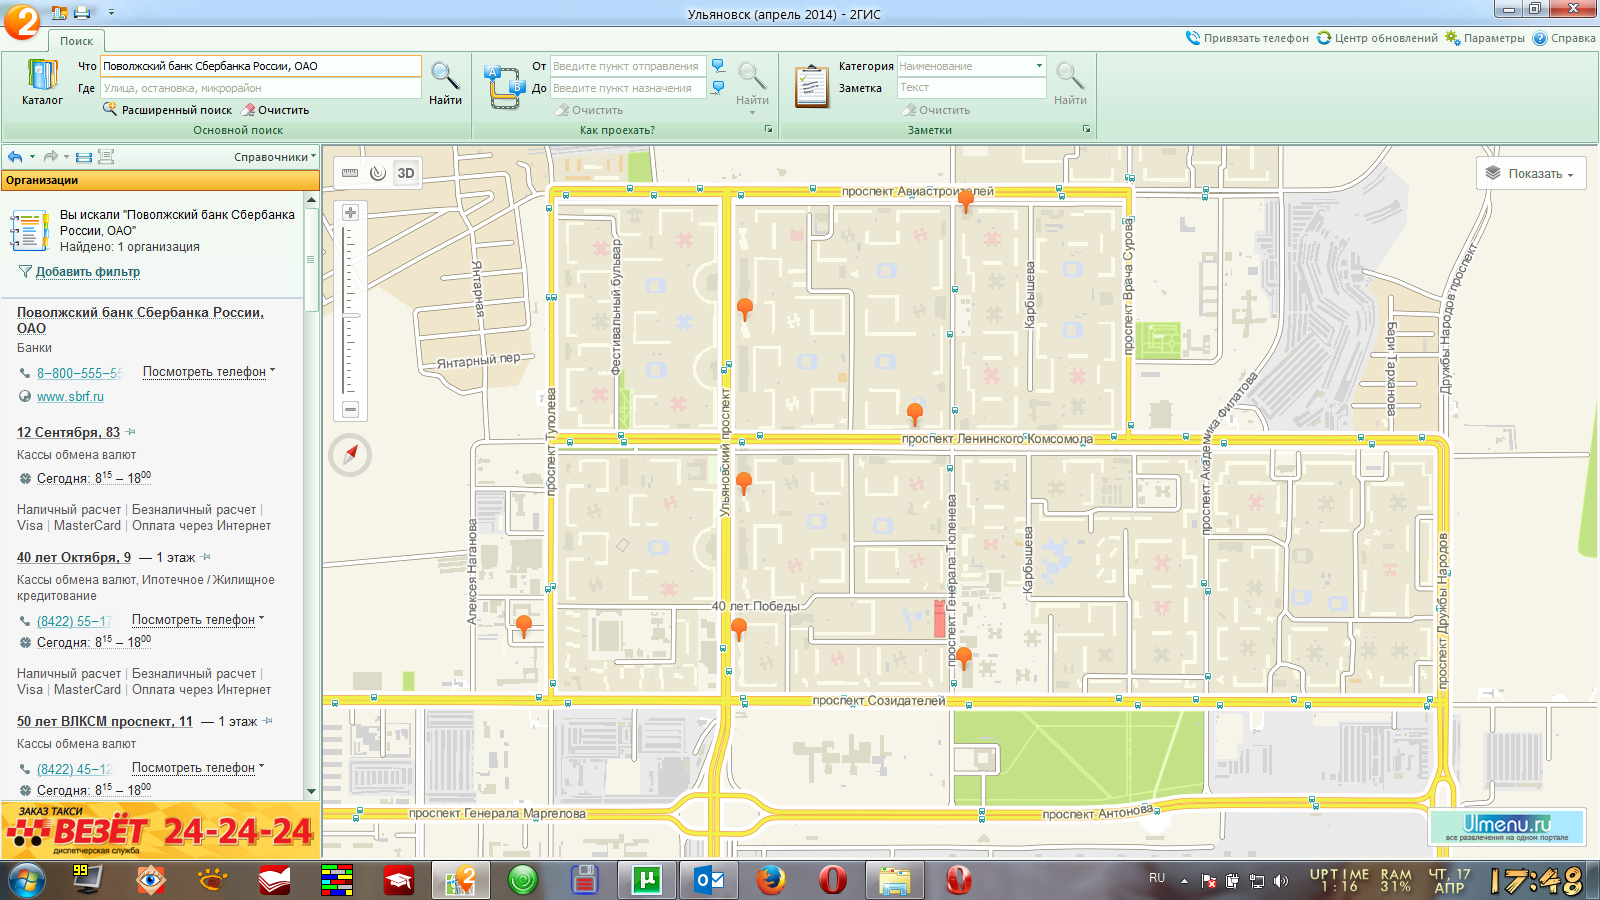Pin the 12 Сентября, 83 address
Viewport: 1600px width, 900px height.
click(x=131, y=433)
